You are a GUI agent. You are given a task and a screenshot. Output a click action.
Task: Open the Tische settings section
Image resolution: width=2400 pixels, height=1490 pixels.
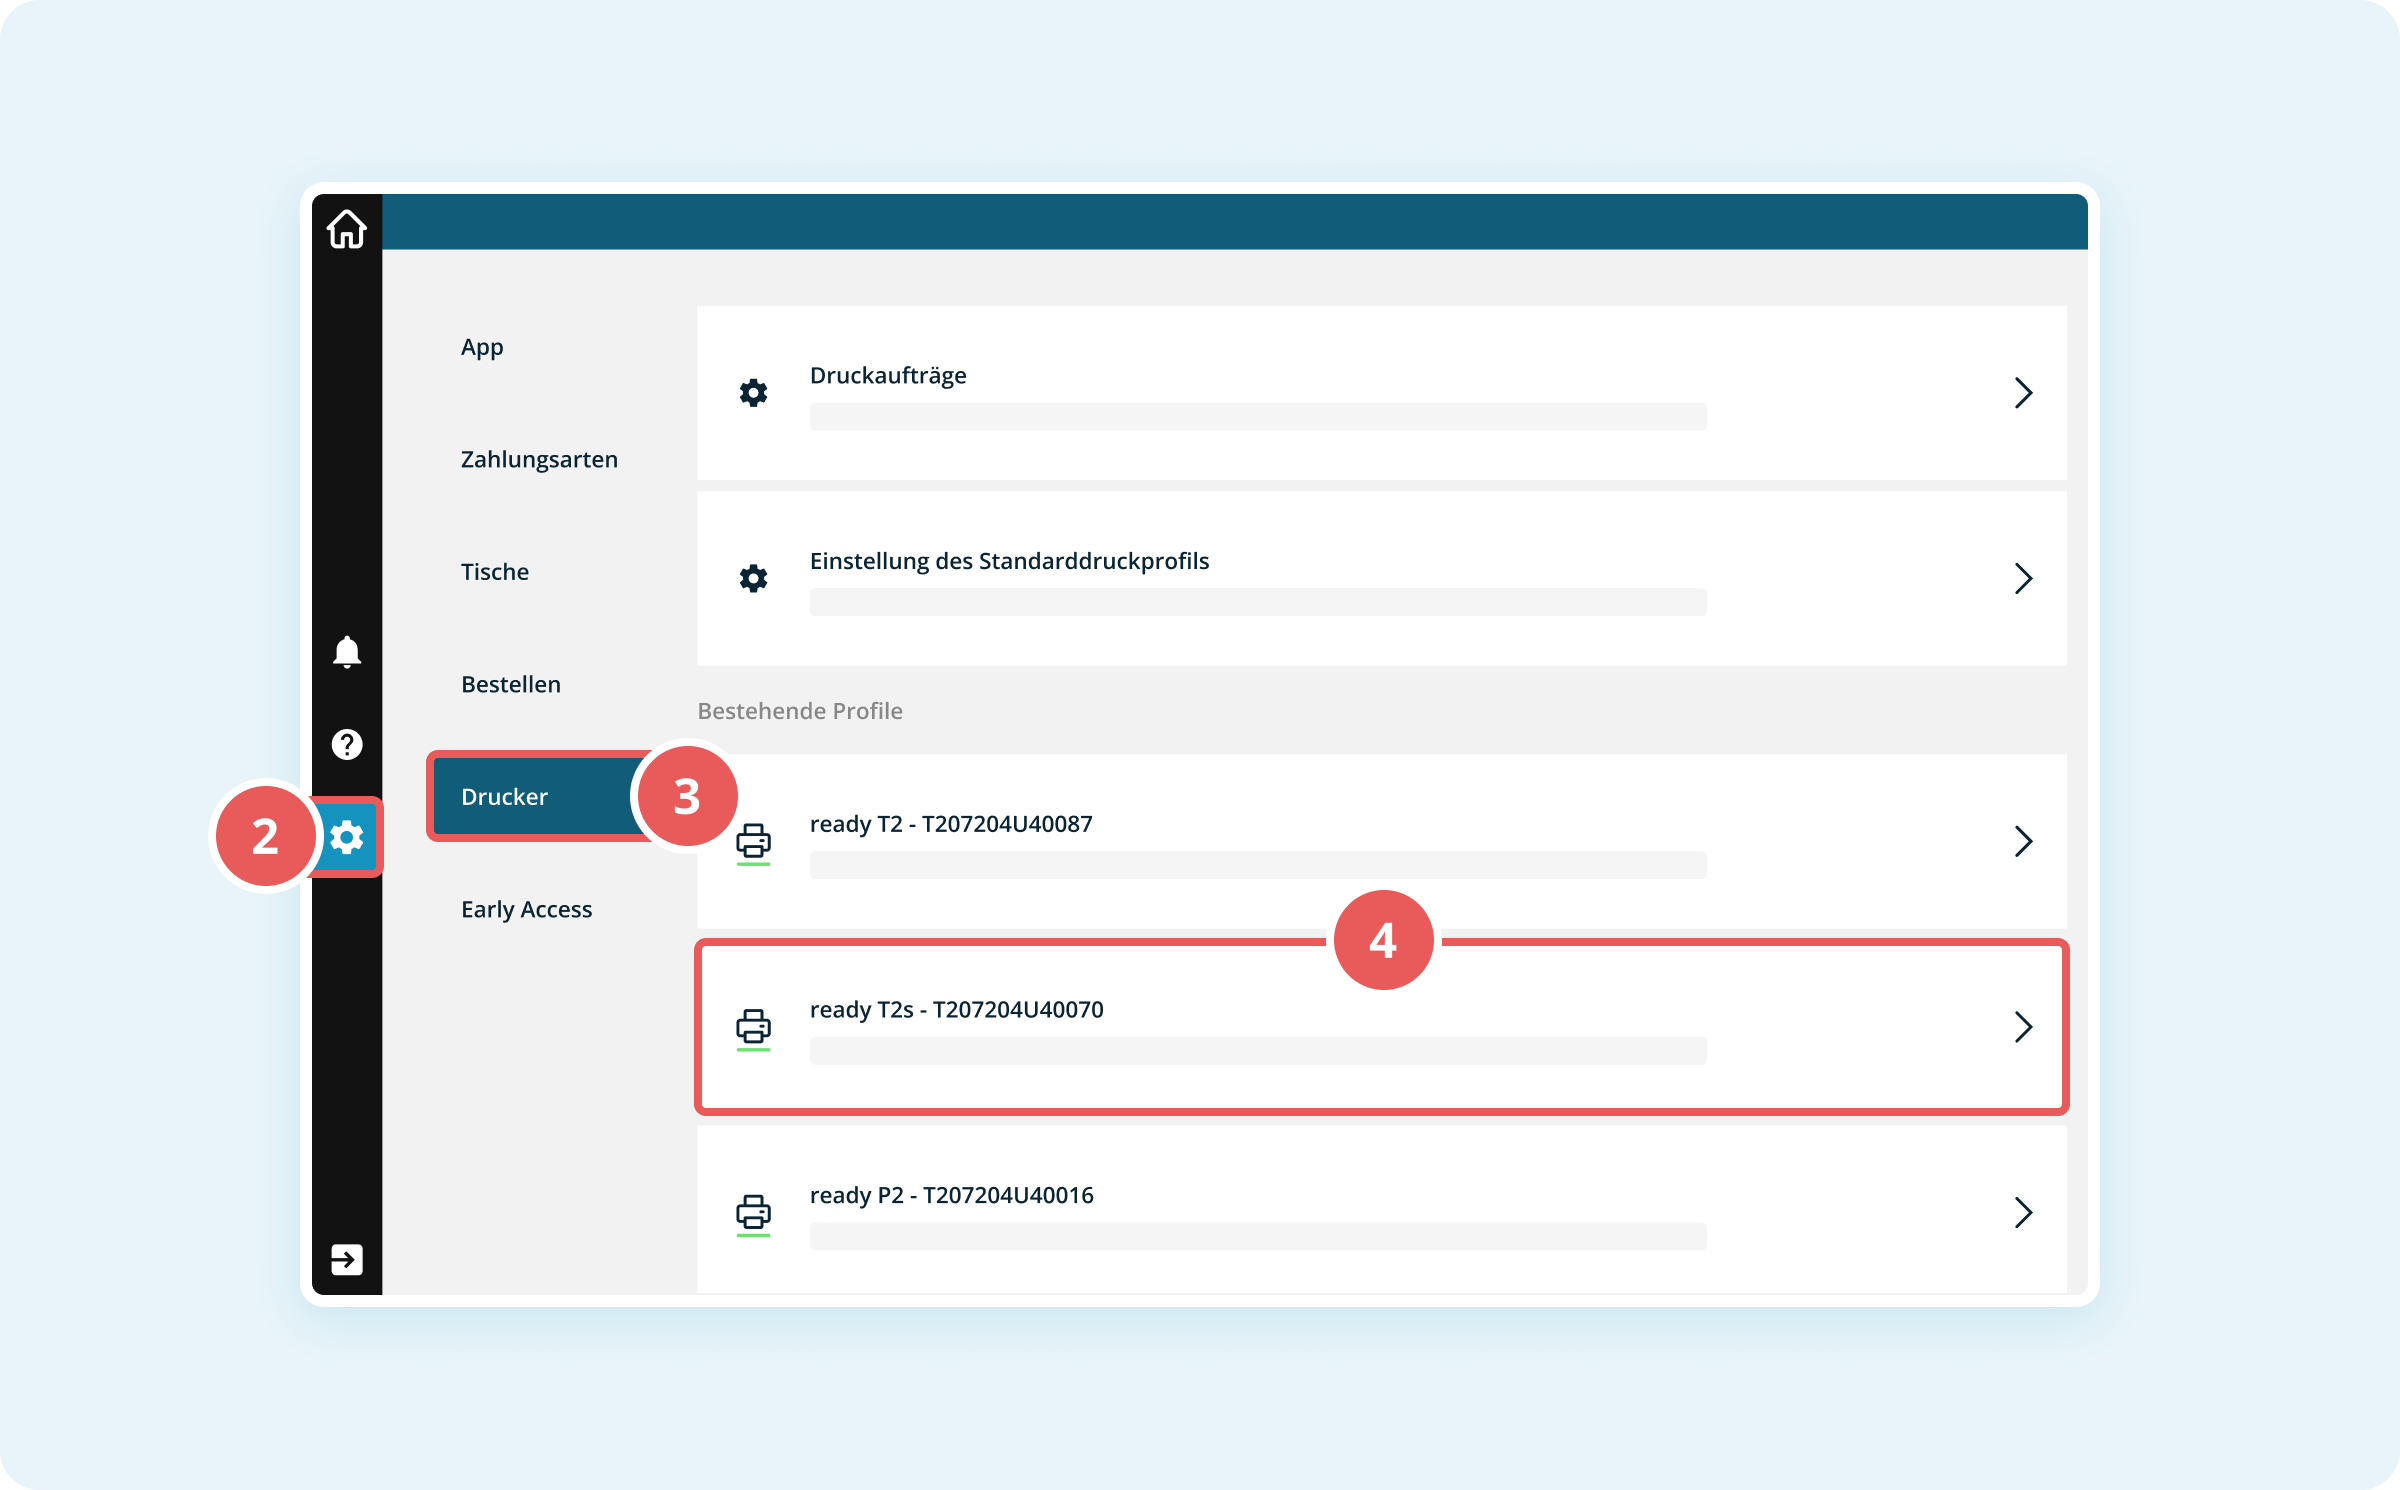pos(495,572)
